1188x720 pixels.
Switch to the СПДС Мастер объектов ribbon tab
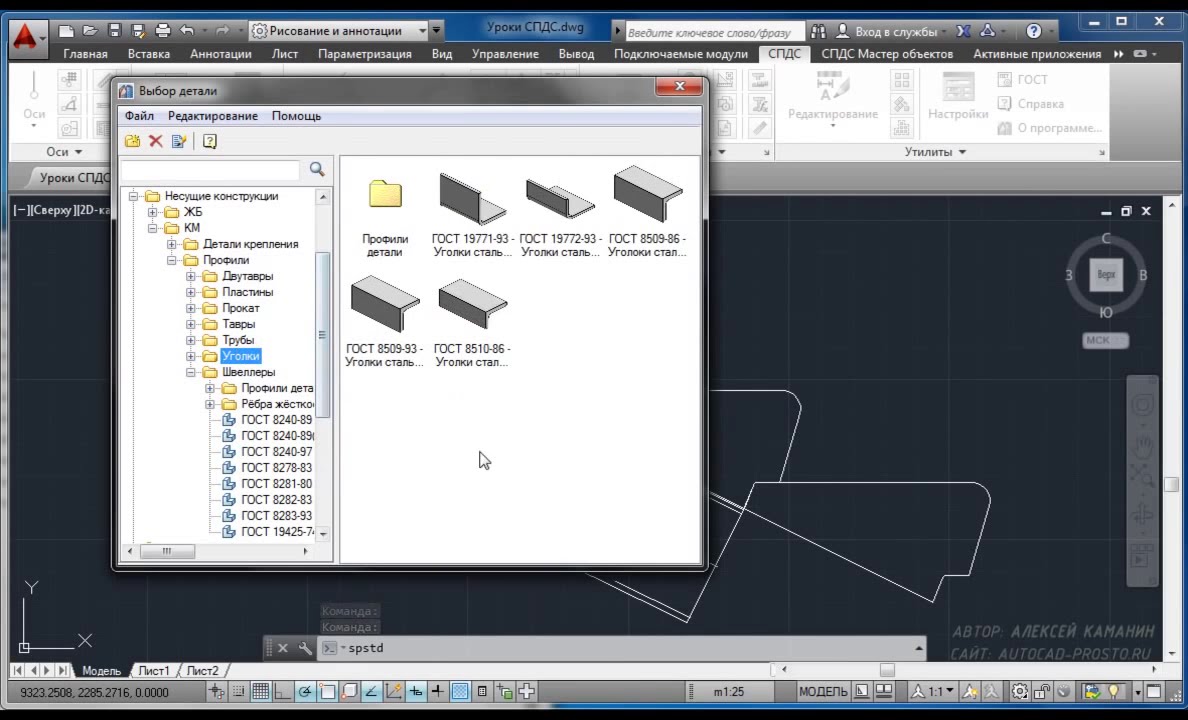pos(887,54)
